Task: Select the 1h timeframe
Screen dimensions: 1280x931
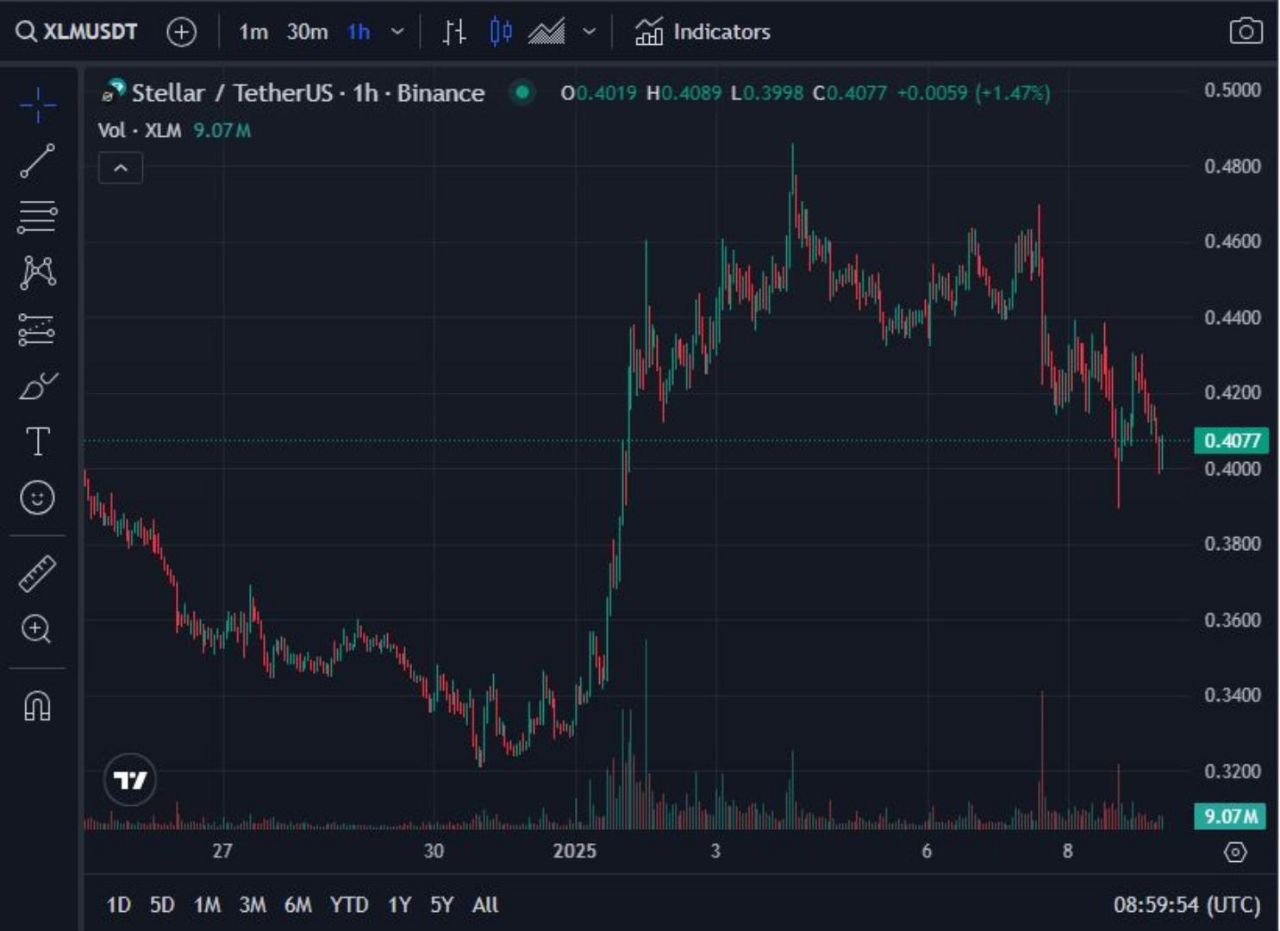Action: [358, 32]
